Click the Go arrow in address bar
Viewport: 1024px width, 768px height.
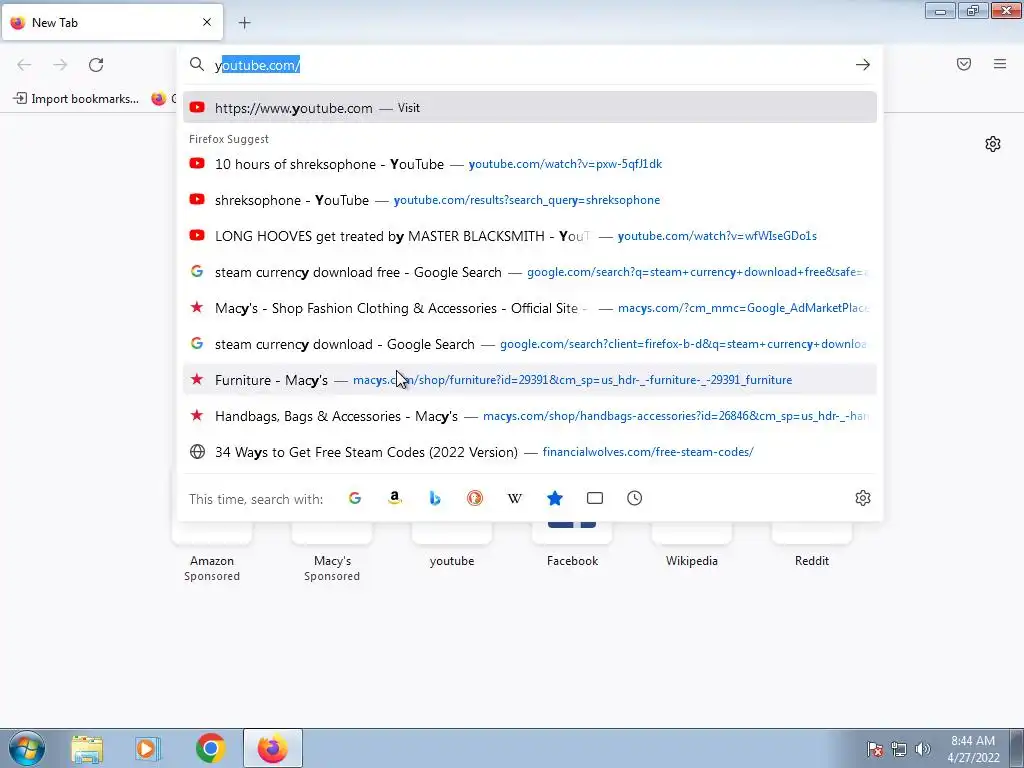(863, 65)
